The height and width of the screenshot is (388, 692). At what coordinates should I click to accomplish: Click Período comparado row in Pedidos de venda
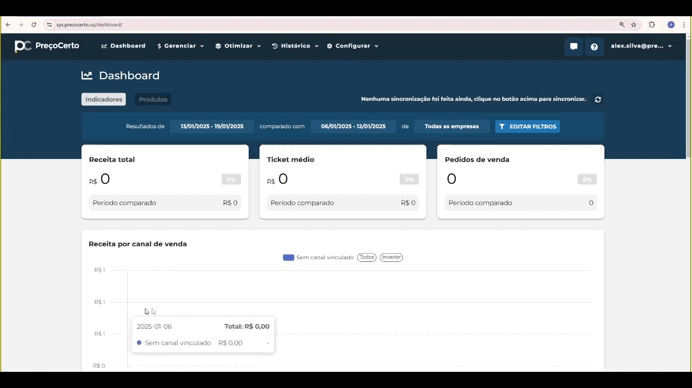click(x=521, y=203)
